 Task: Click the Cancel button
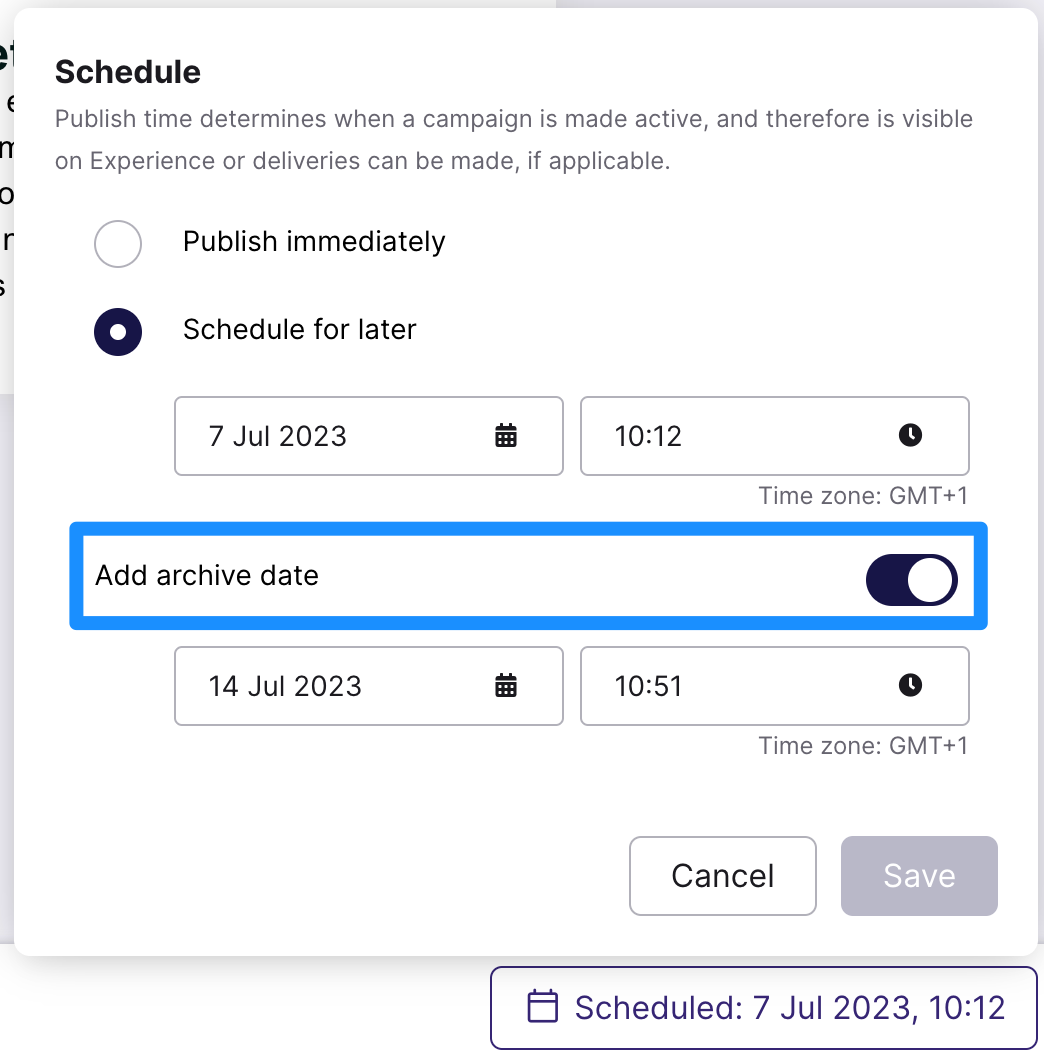tap(723, 876)
